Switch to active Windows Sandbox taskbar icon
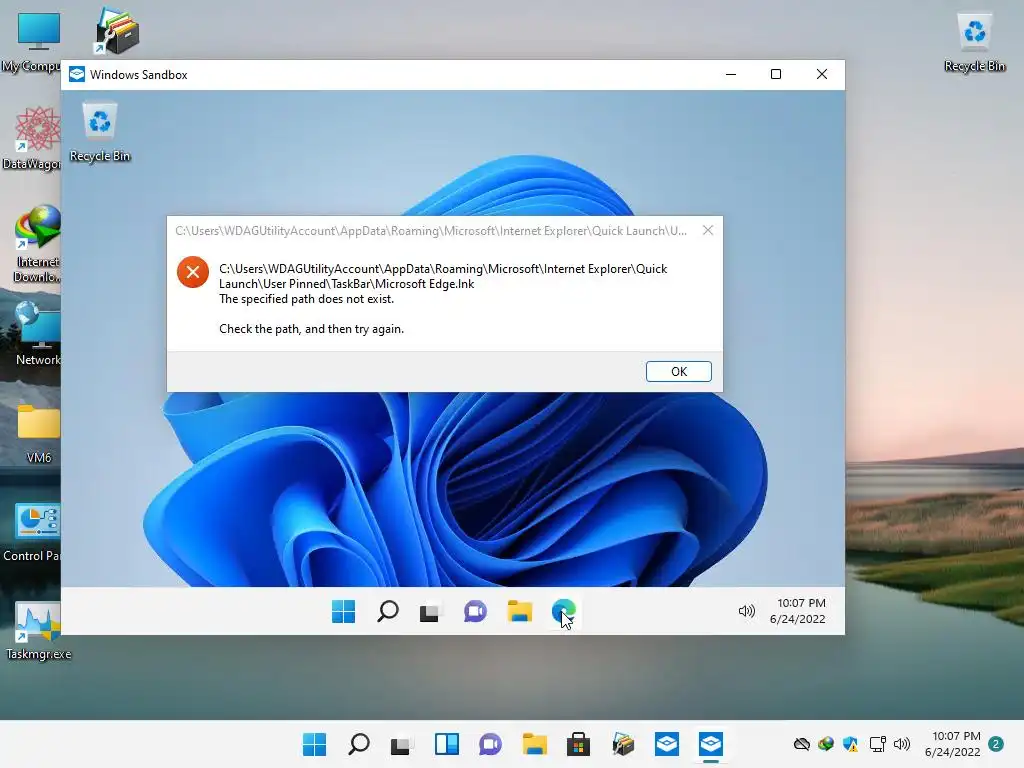Viewport: 1024px width, 768px height. [711, 744]
